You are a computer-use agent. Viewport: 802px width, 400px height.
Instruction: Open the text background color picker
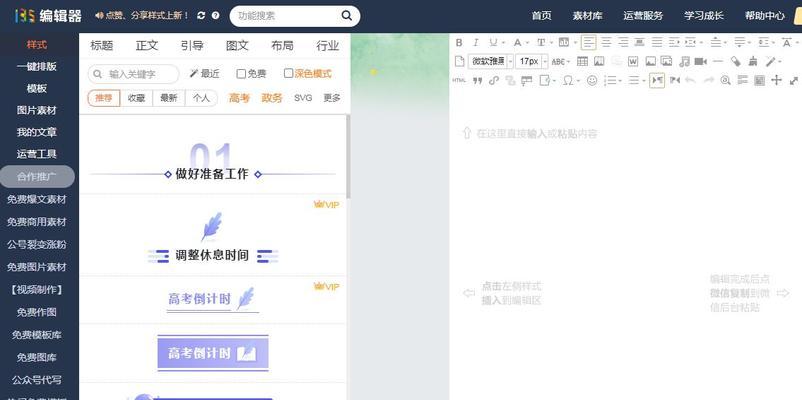[564, 42]
